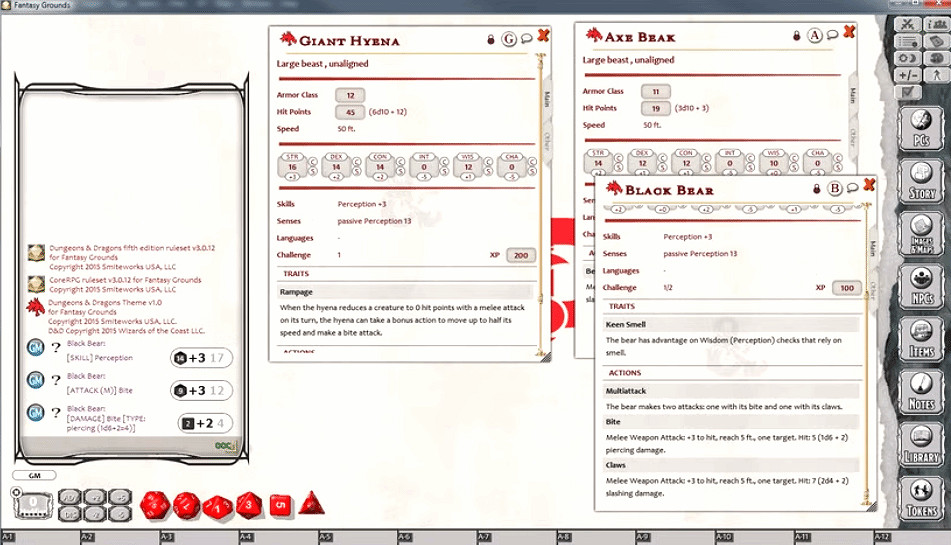Open the Images & Maps sidebar button
This screenshot has width=951, height=545.
point(921,233)
